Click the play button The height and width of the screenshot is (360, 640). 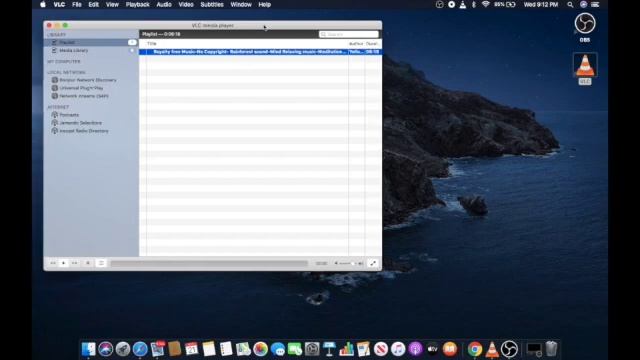pos(63,263)
